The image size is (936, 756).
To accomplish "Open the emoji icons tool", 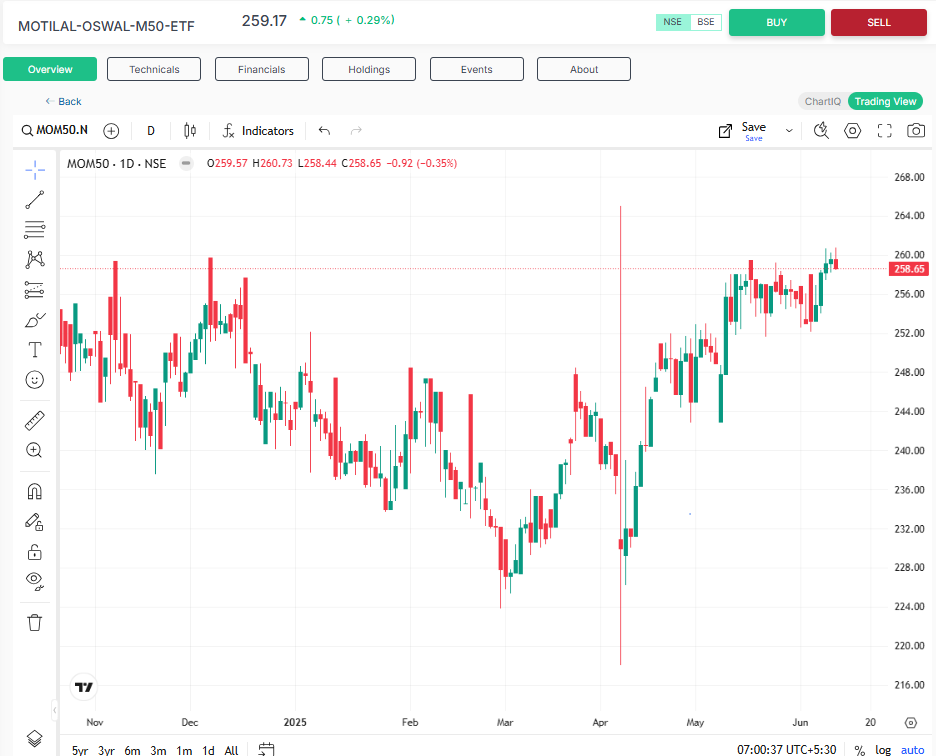I will [x=35, y=380].
